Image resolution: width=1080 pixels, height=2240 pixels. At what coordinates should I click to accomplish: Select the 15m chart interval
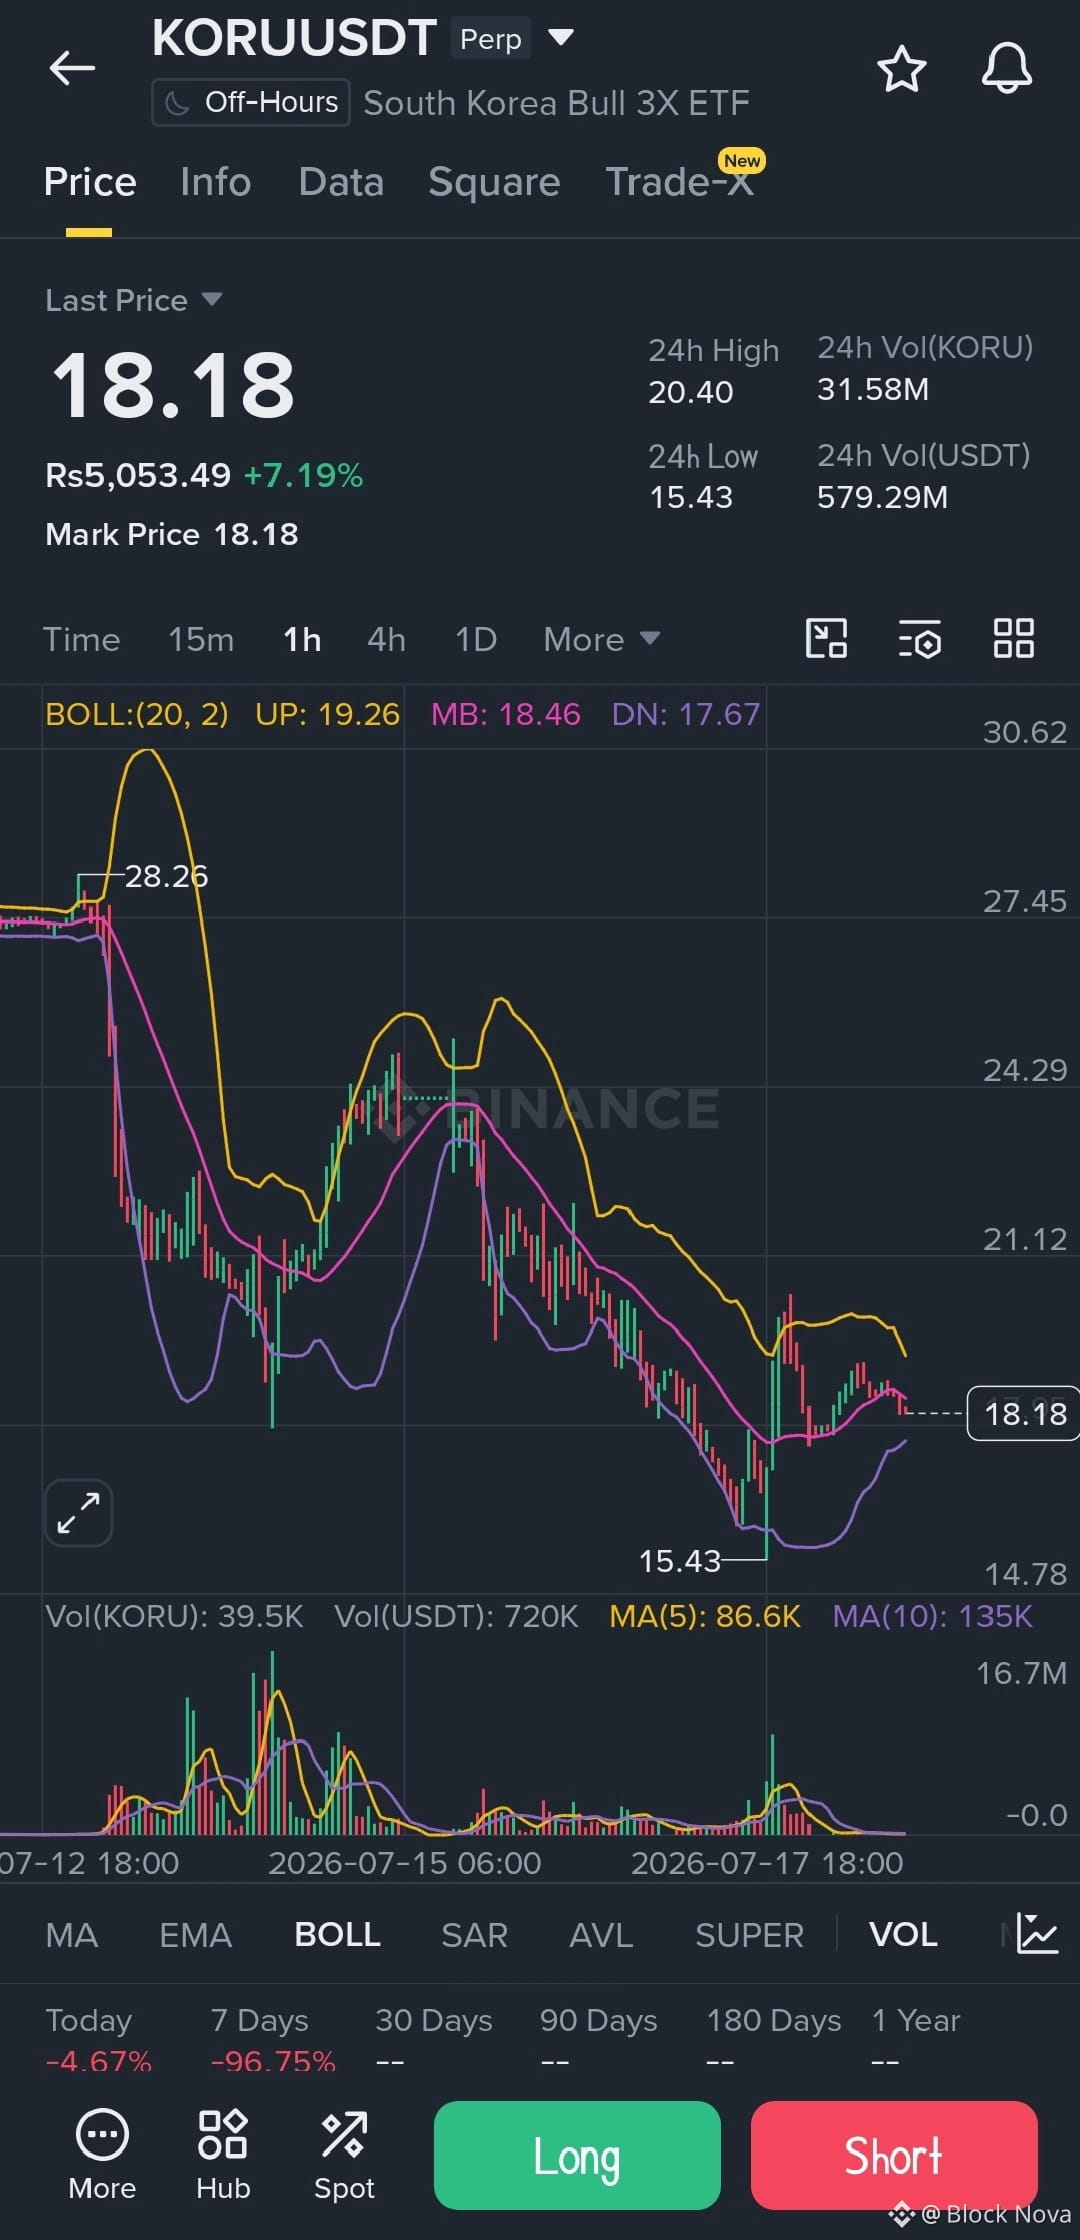tap(201, 640)
